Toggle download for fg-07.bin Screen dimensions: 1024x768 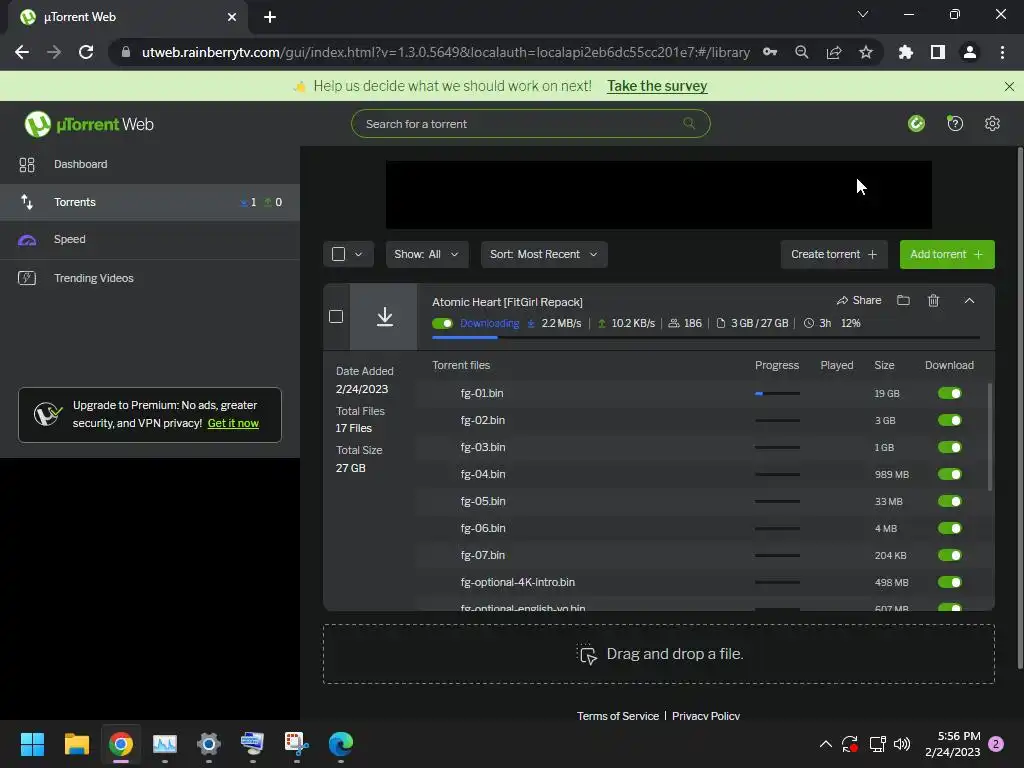tap(950, 555)
